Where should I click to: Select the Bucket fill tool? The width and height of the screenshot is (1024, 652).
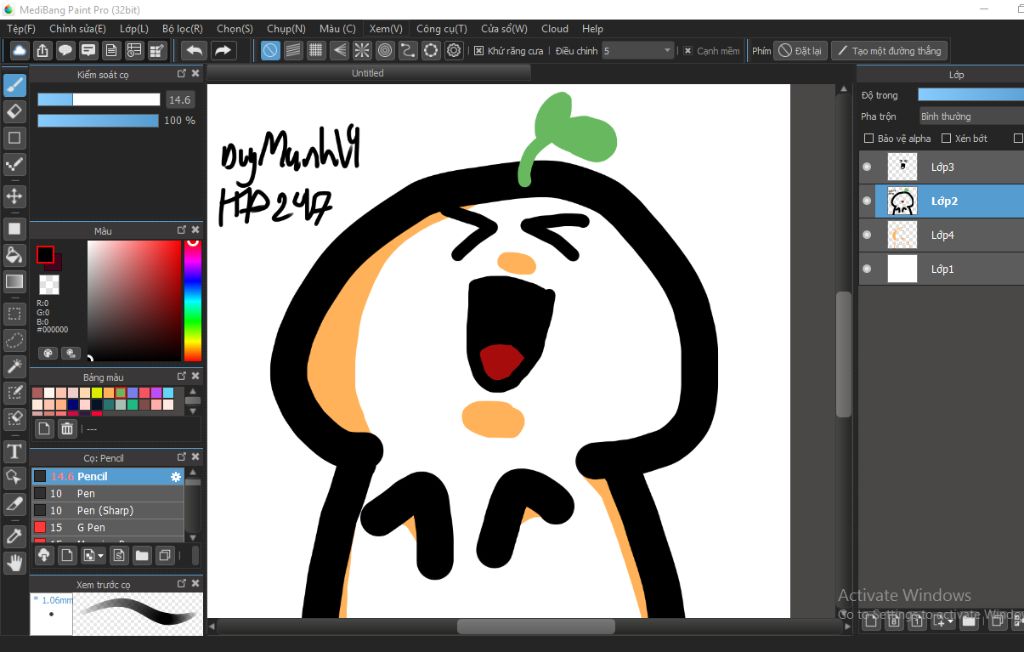click(x=15, y=255)
